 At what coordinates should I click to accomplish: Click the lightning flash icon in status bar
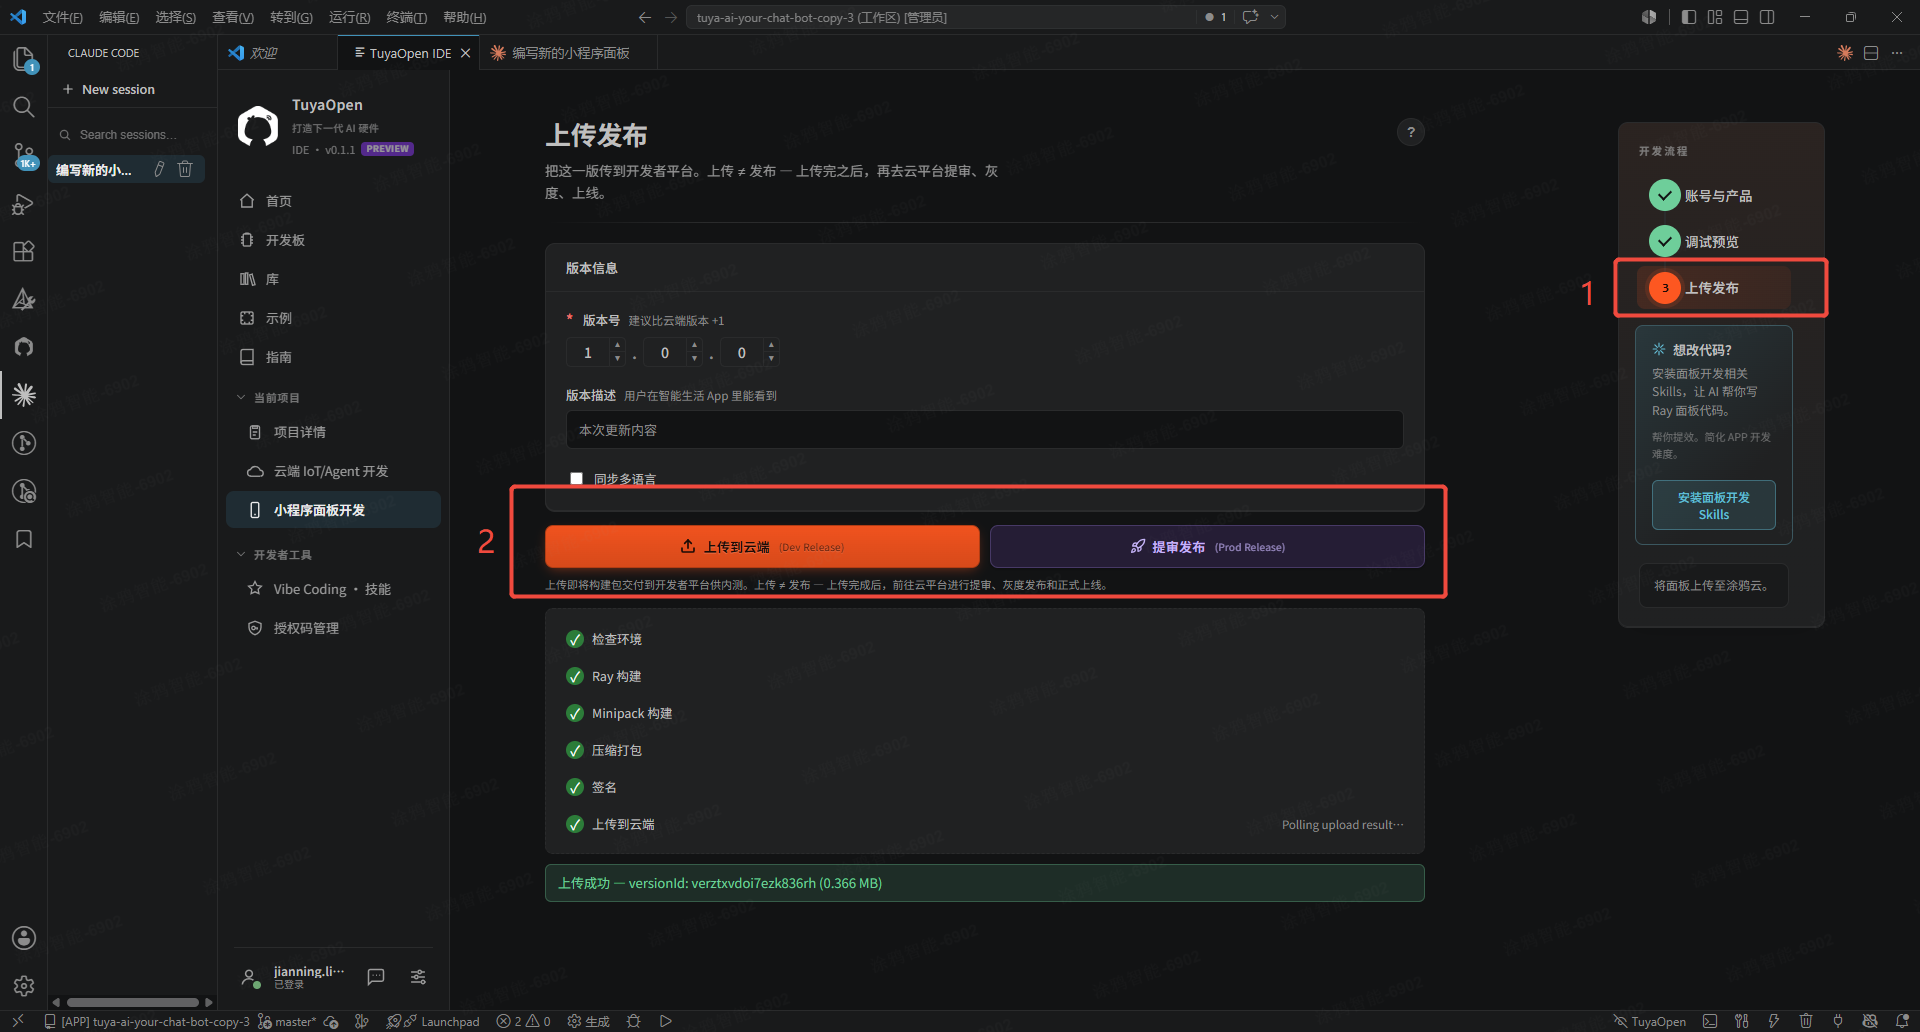(1774, 1021)
